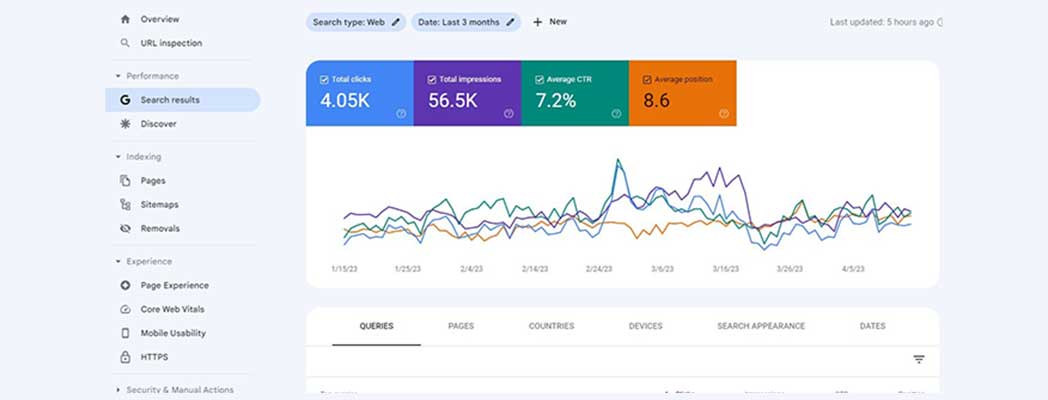The height and width of the screenshot is (400, 1048).
Task: Click the HTTPS padlock icon
Action: [125, 357]
